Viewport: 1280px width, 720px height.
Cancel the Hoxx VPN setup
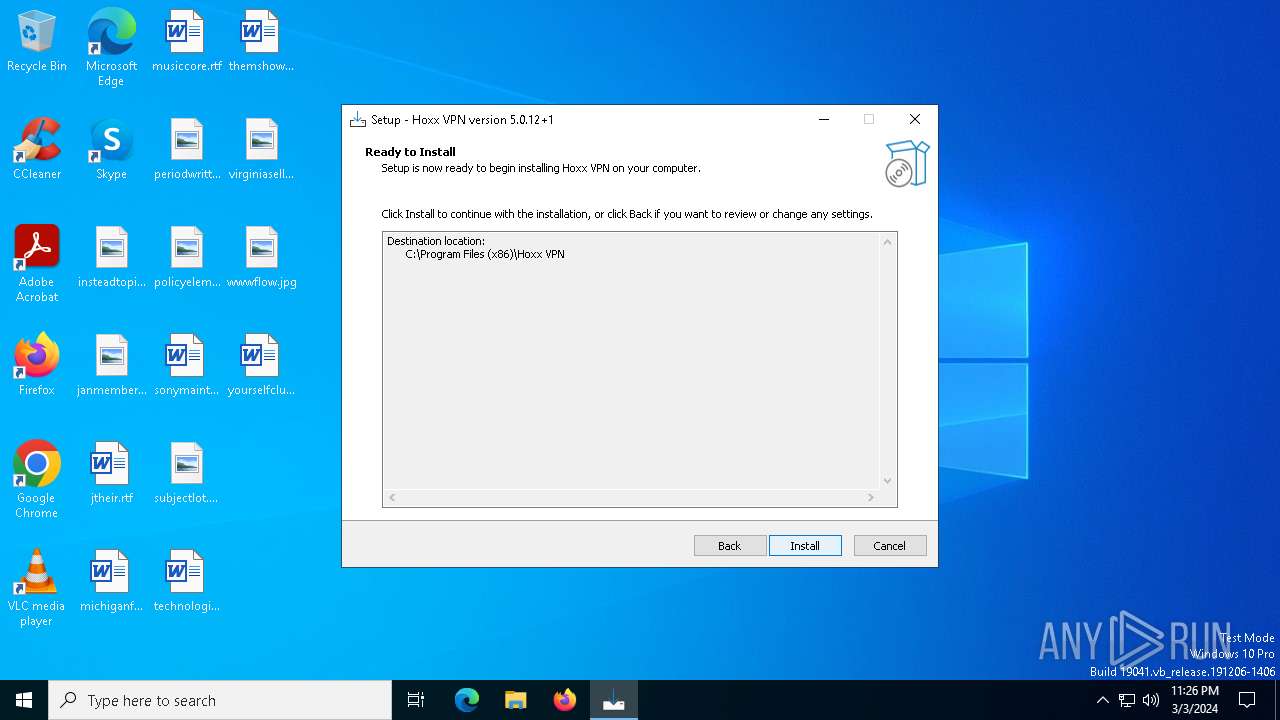tap(890, 546)
